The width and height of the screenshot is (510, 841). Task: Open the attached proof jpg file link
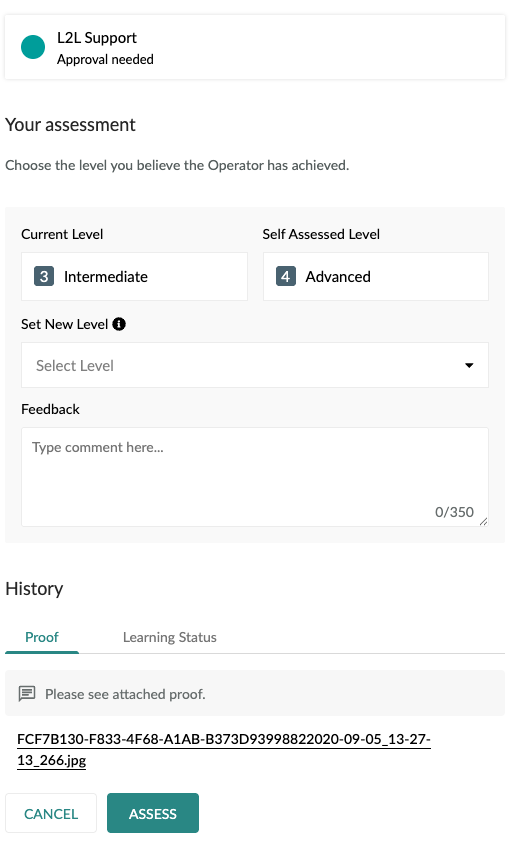coord(224,749)
